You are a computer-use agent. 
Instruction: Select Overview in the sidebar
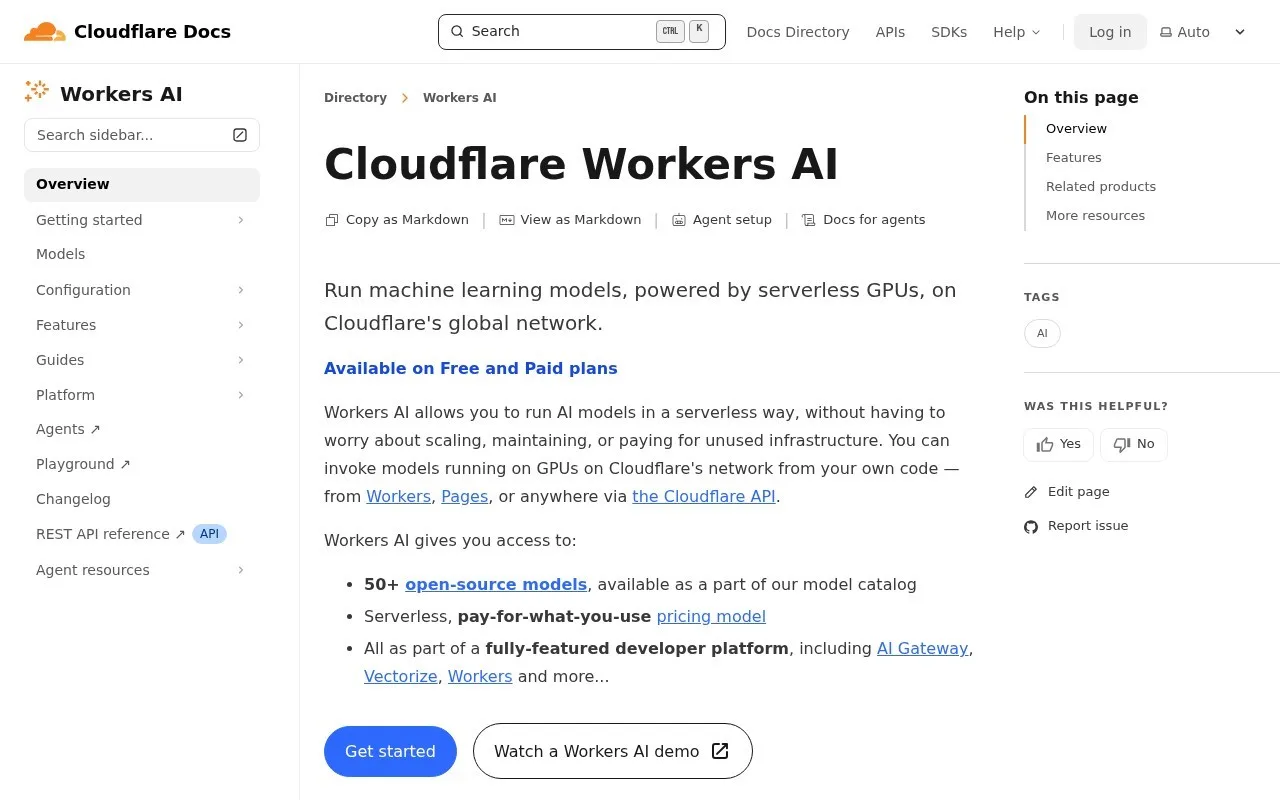click(142, 184)
